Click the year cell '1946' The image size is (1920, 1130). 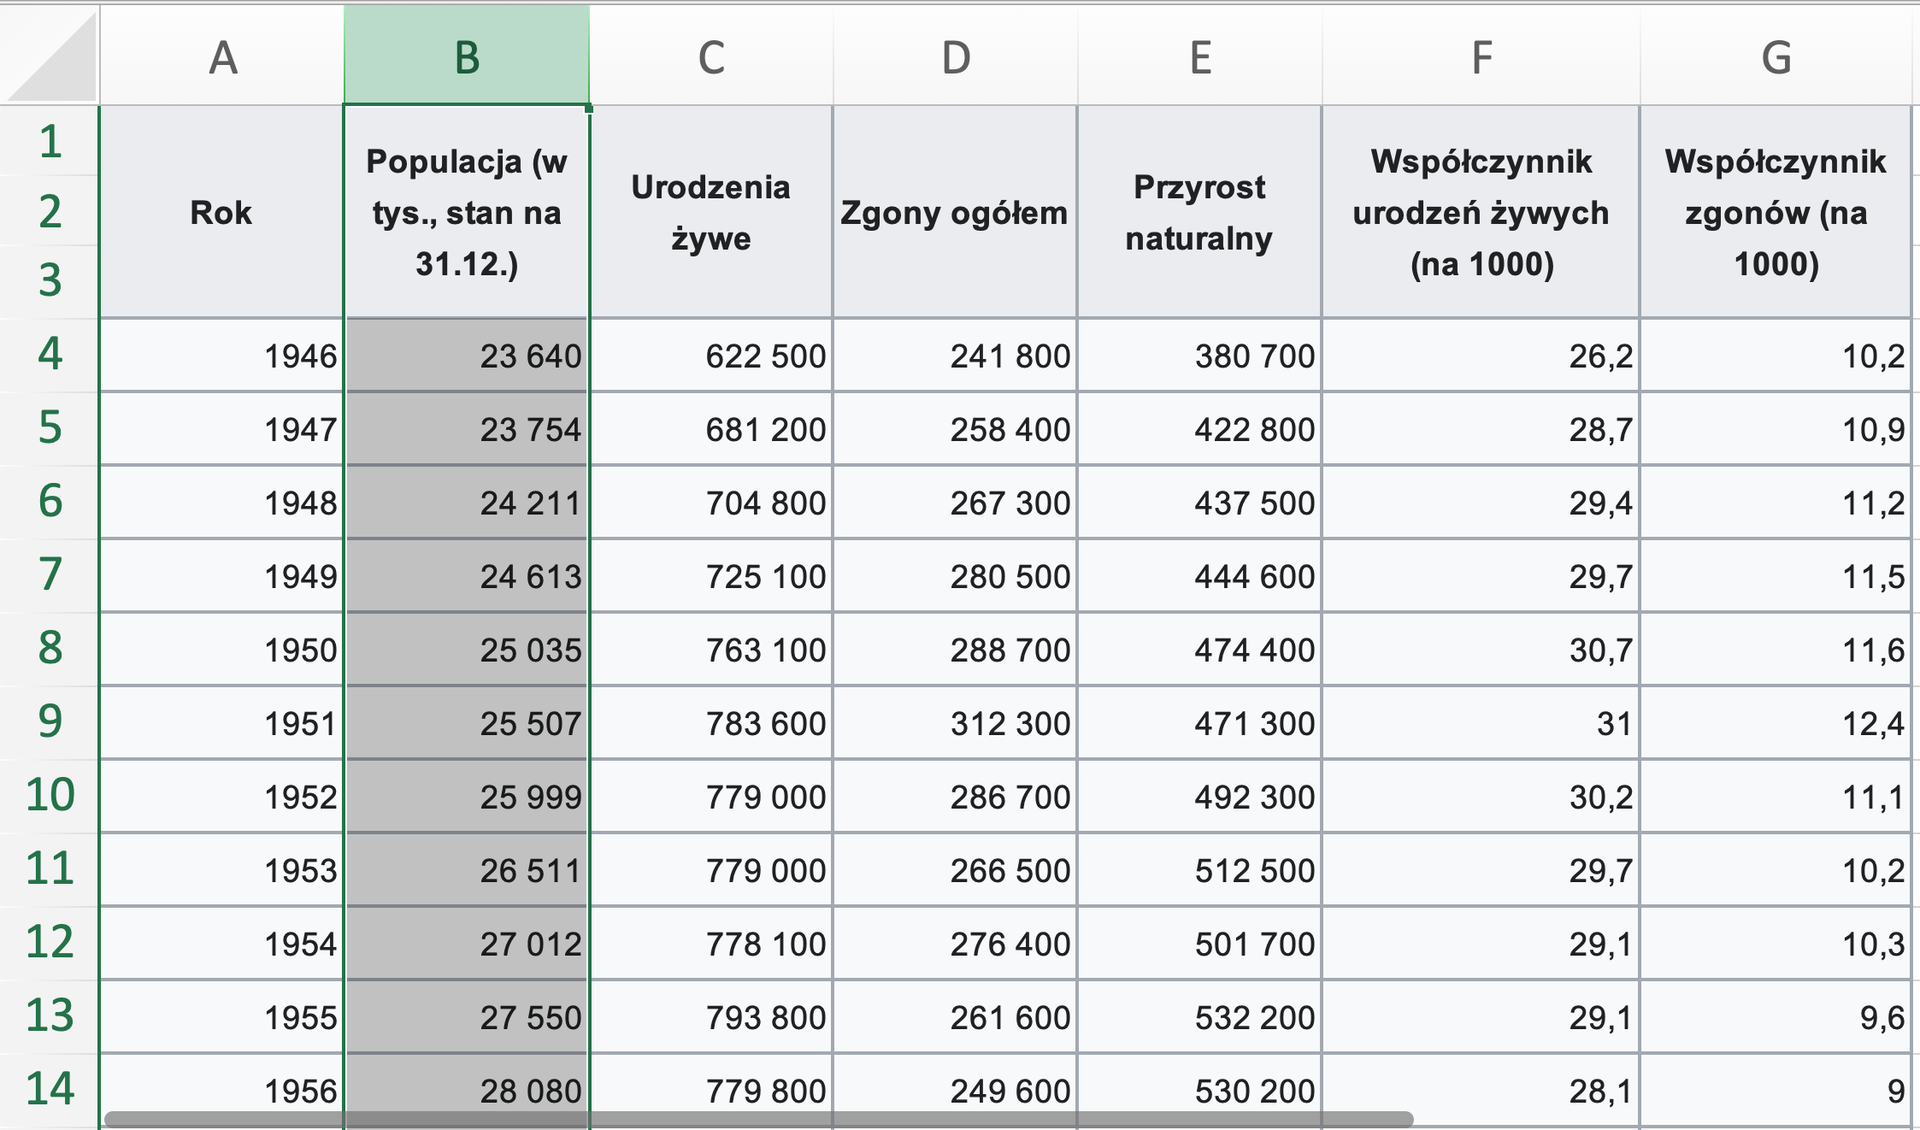click(x=222, y=355)
